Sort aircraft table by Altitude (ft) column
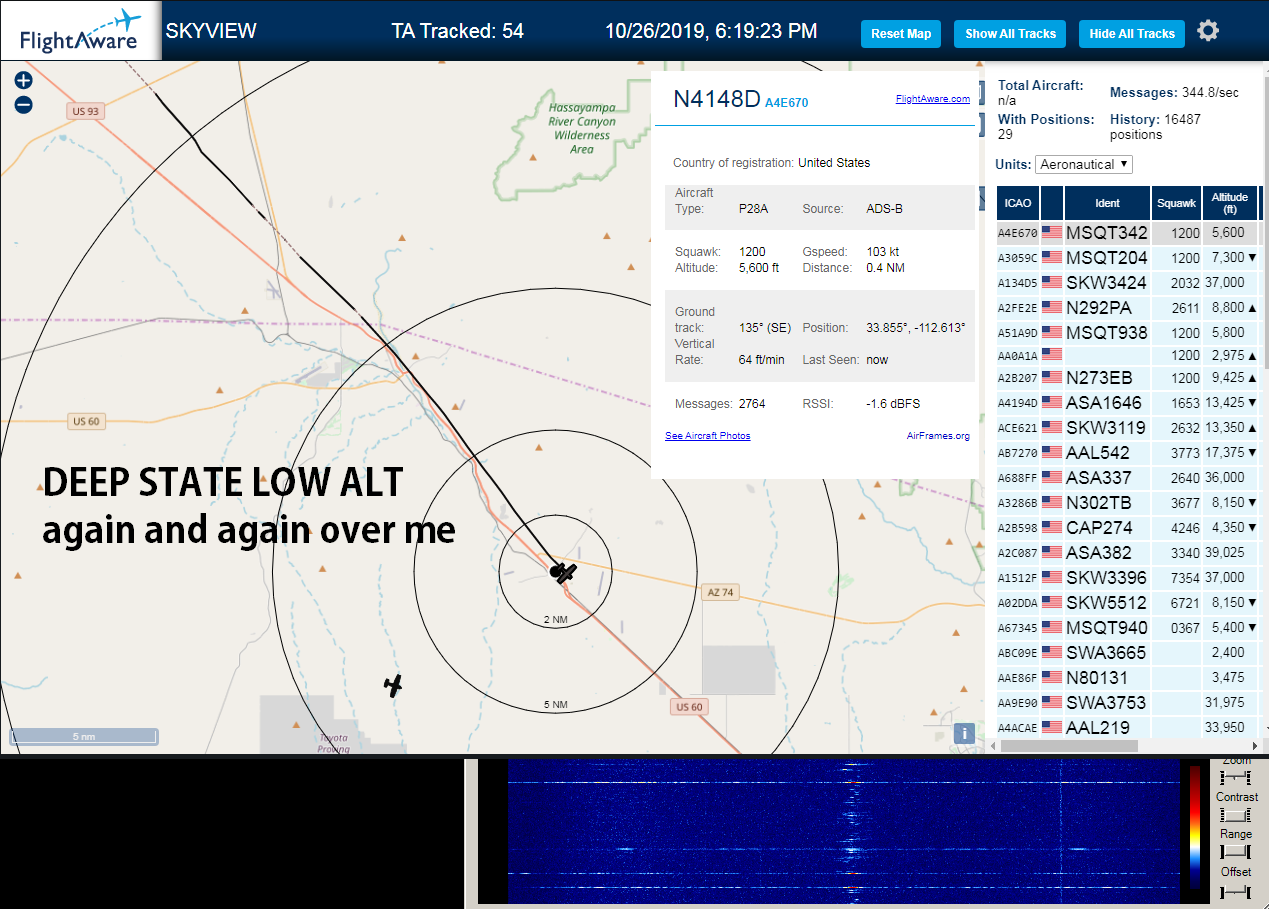Screen dimensions: 1269x909 [x=1229, y=203]
